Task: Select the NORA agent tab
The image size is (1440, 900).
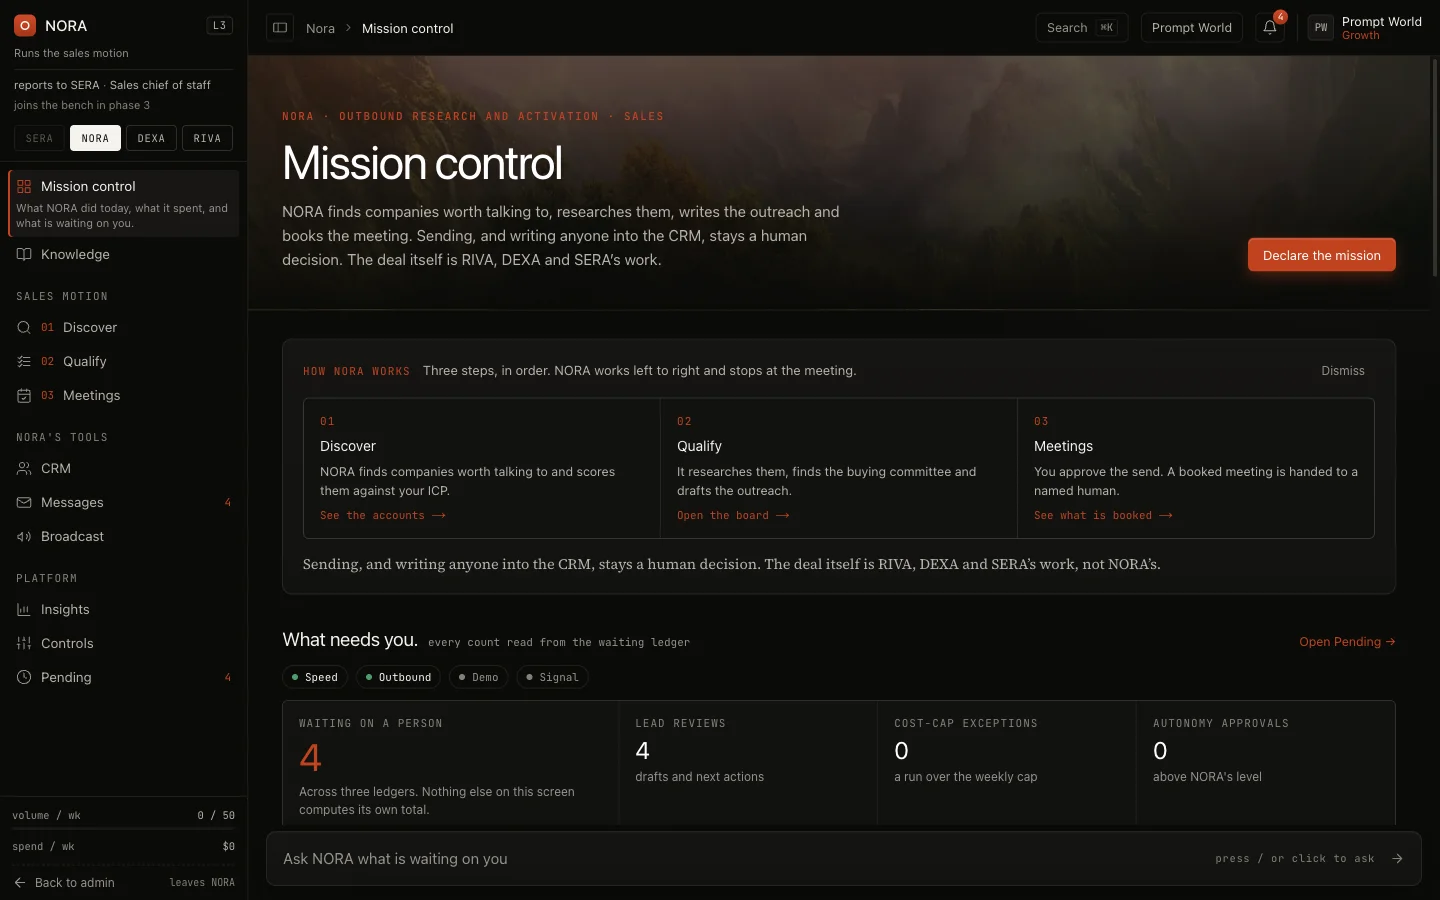Action: point(95,138)
